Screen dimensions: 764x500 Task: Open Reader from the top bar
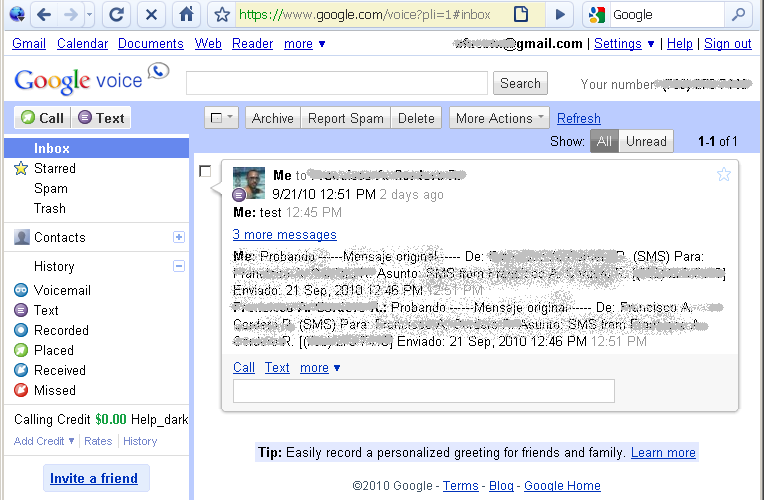pos(252,43)
